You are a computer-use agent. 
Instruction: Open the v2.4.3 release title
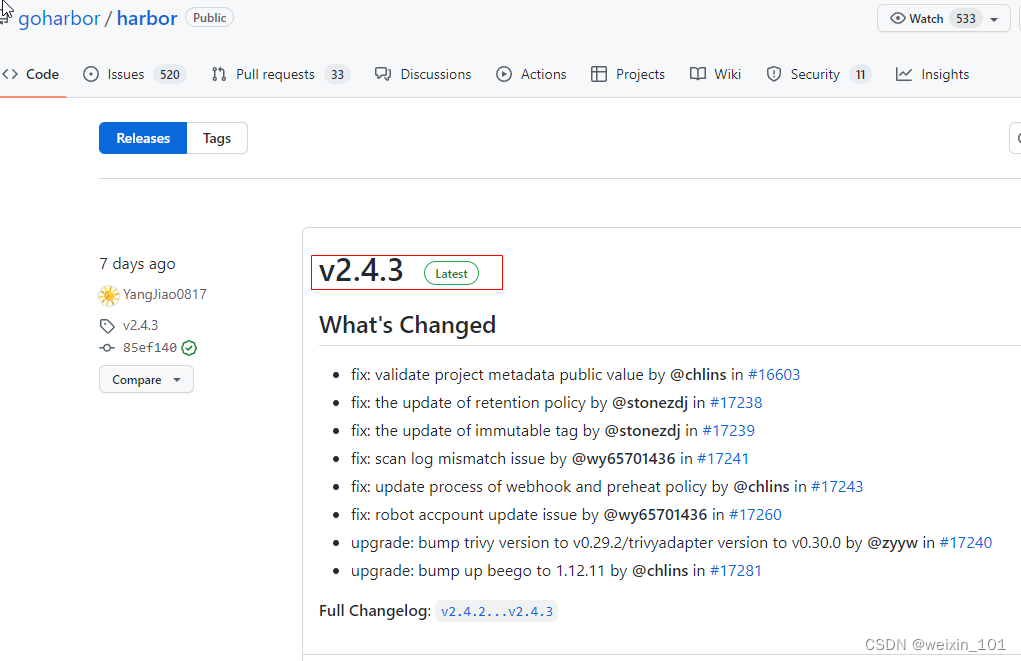pyautogui.click(x=361, y=270)
